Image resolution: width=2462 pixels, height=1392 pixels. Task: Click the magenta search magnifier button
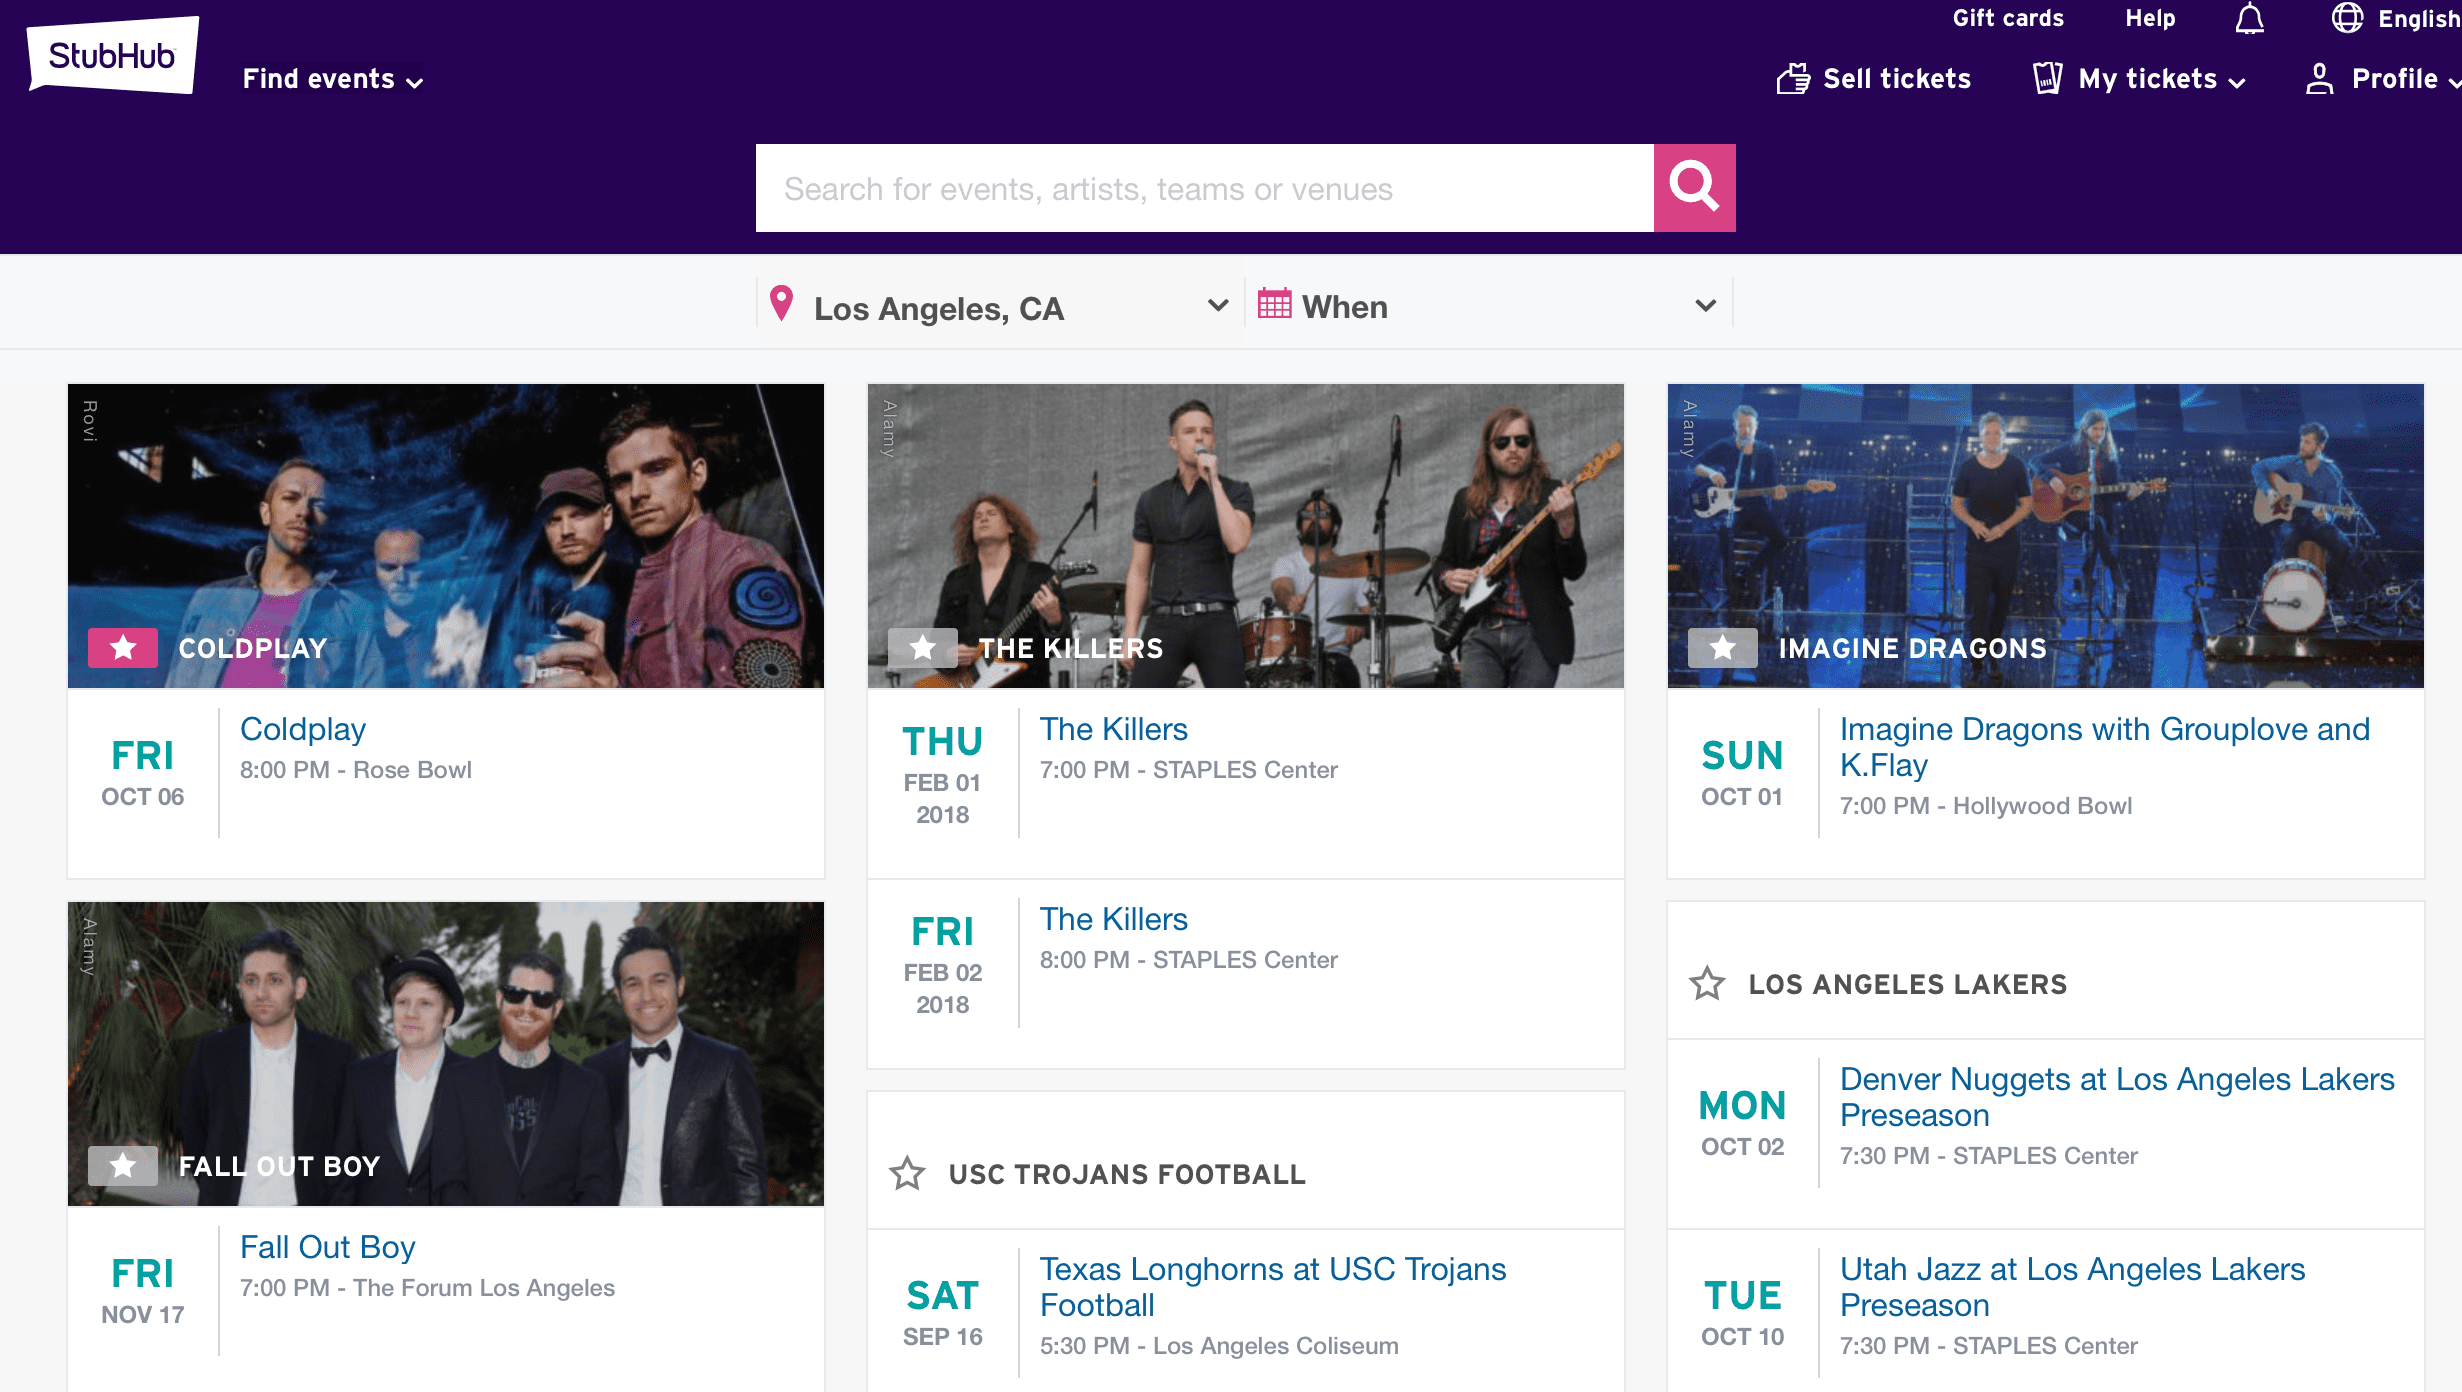(1694, 187)
